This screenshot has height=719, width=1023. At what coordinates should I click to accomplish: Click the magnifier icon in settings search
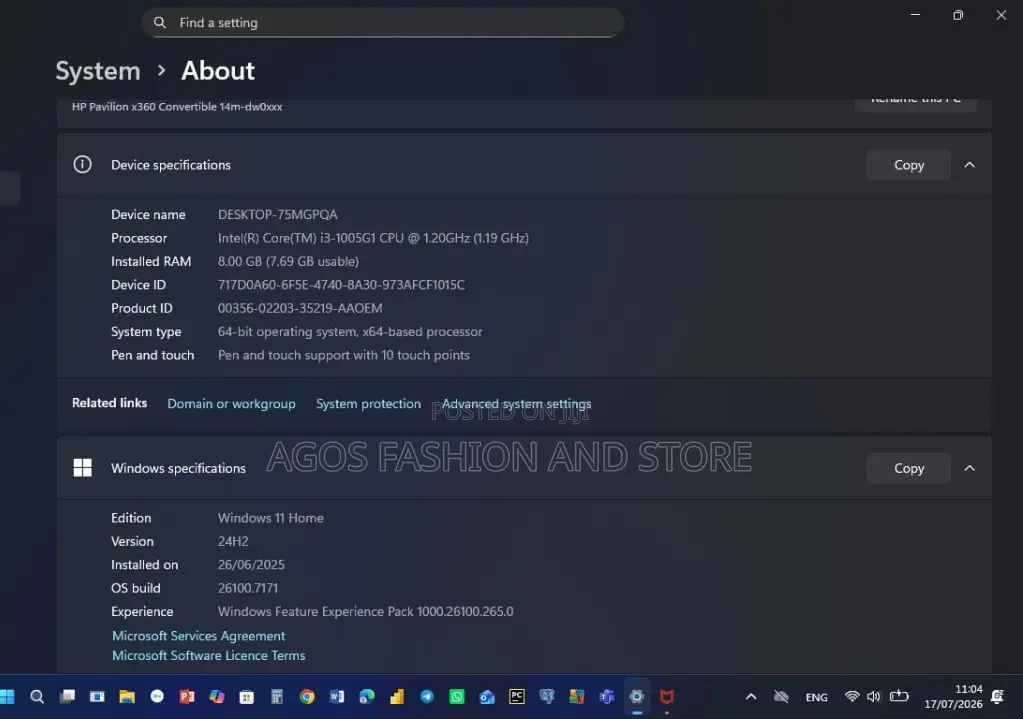point(160,23)
